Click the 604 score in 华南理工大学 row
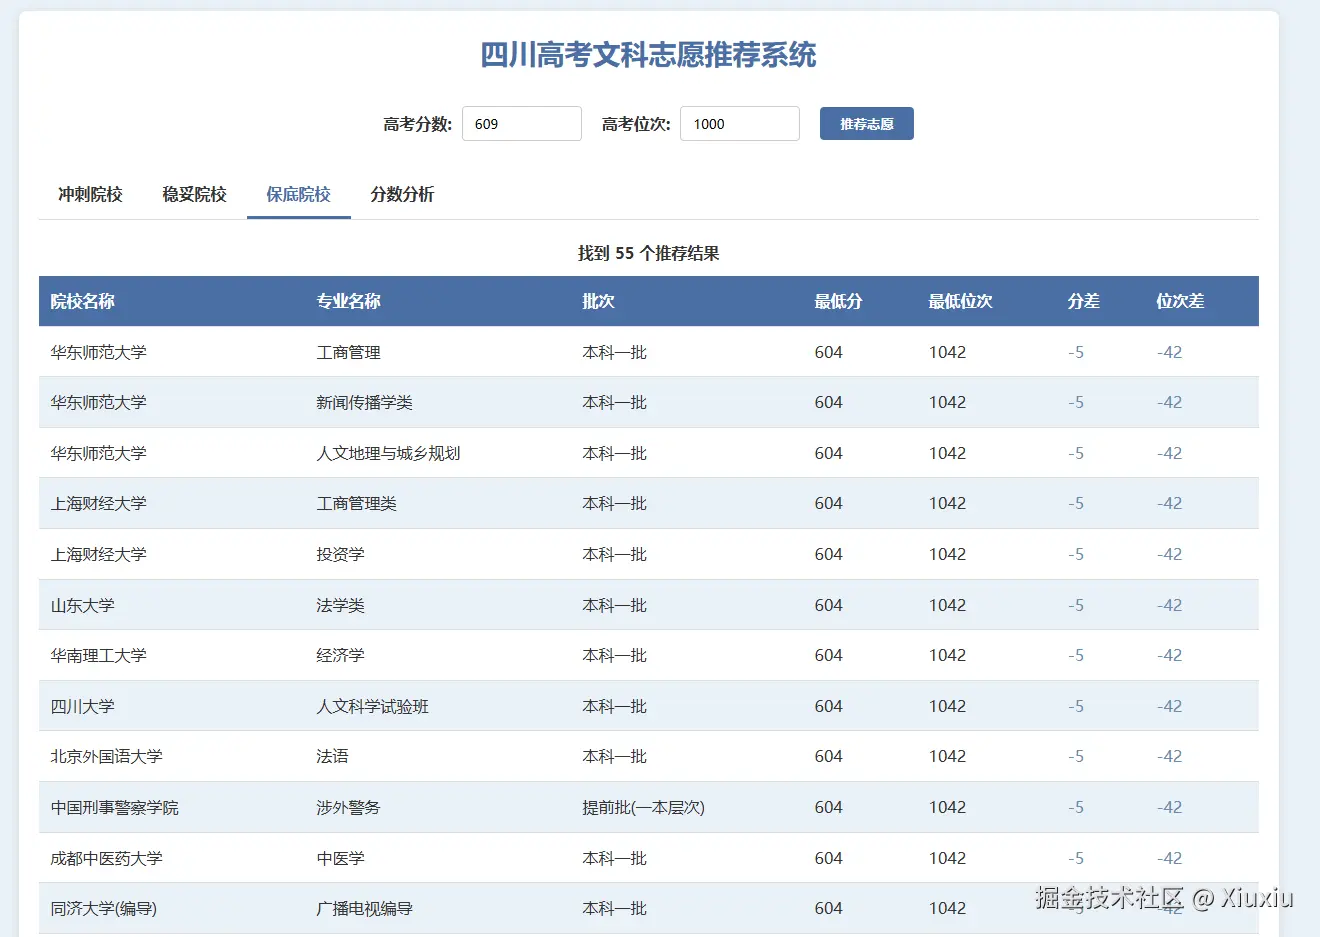Screen dimensions: 1320x937 [x=829, y=655]
